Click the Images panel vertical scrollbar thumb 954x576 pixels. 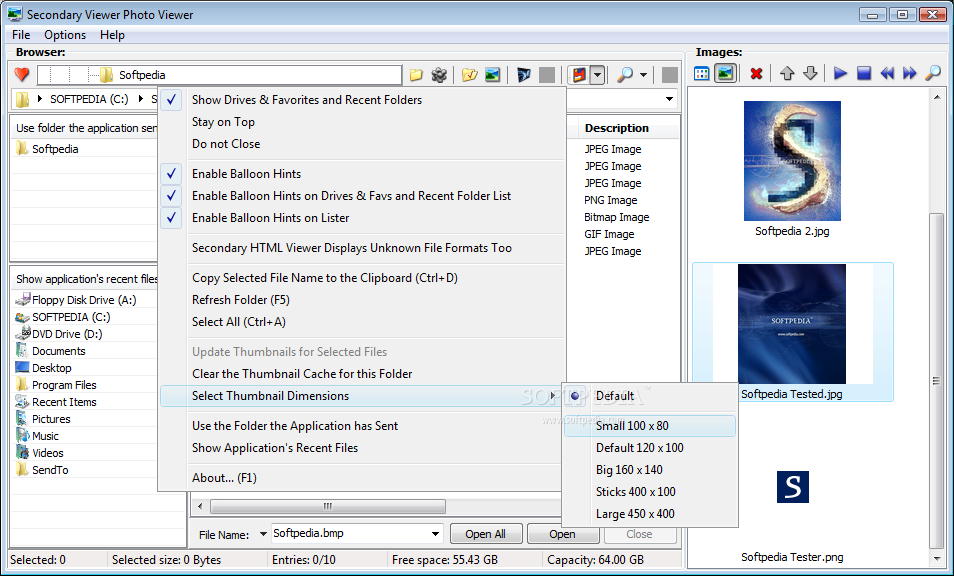936,381
